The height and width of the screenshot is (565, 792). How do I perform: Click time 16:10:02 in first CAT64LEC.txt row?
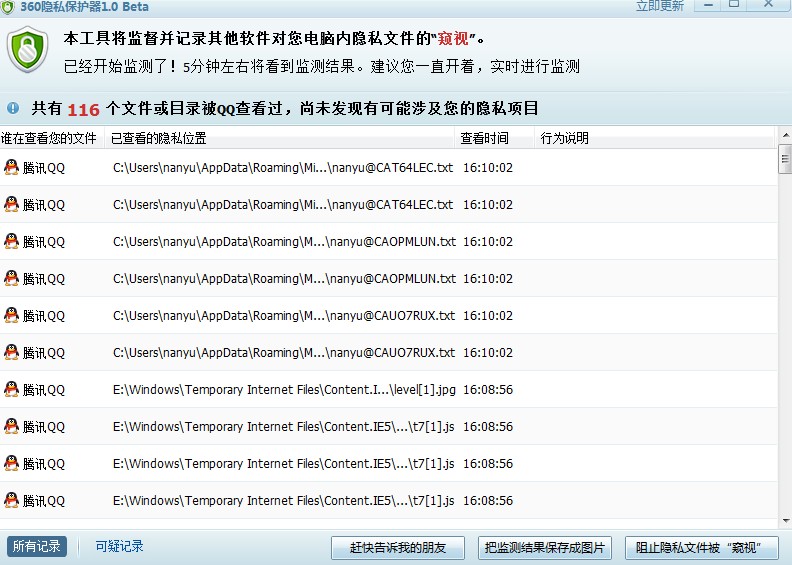coord(488,168)
